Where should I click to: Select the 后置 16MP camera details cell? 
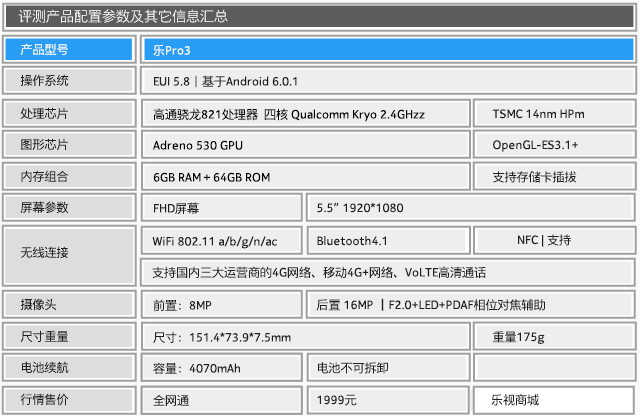point(470,304)
